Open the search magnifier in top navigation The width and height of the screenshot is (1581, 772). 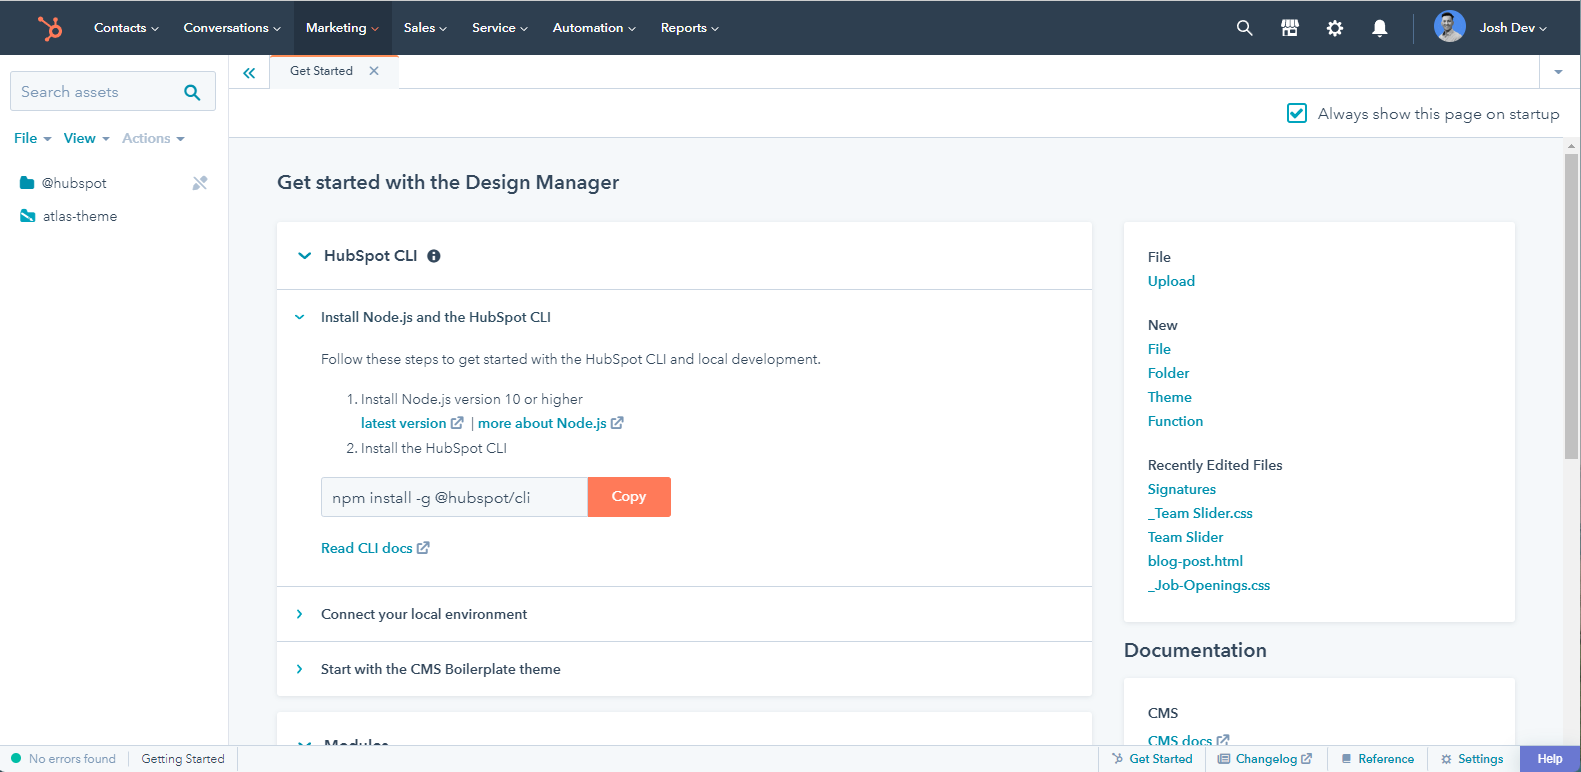pyautogui.click(x=1244, y=28)
